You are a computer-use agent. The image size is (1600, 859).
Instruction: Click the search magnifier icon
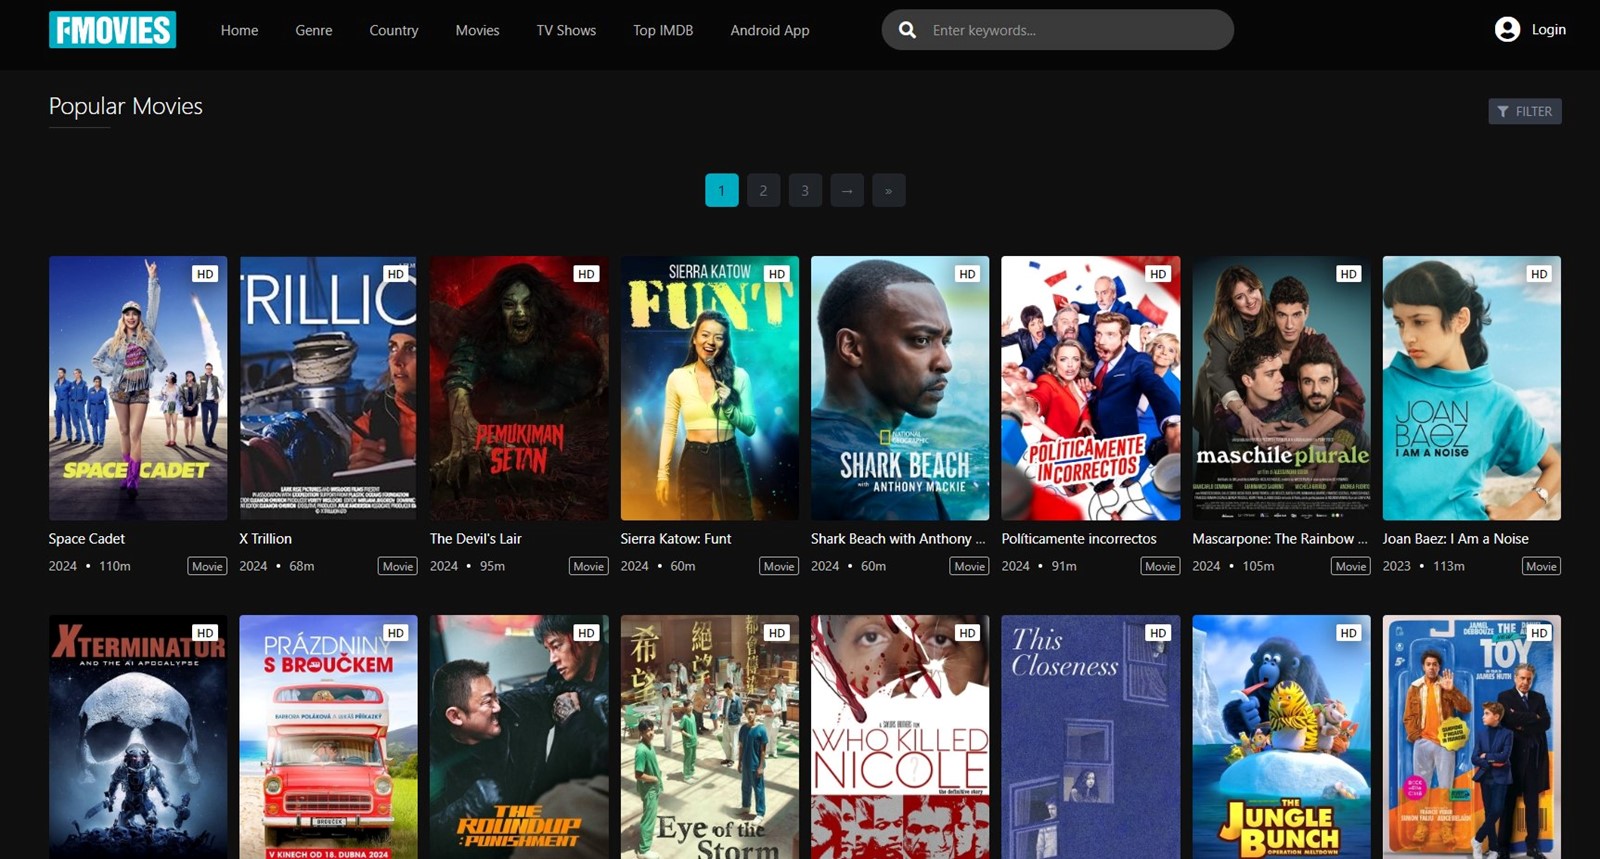point(907,30)
